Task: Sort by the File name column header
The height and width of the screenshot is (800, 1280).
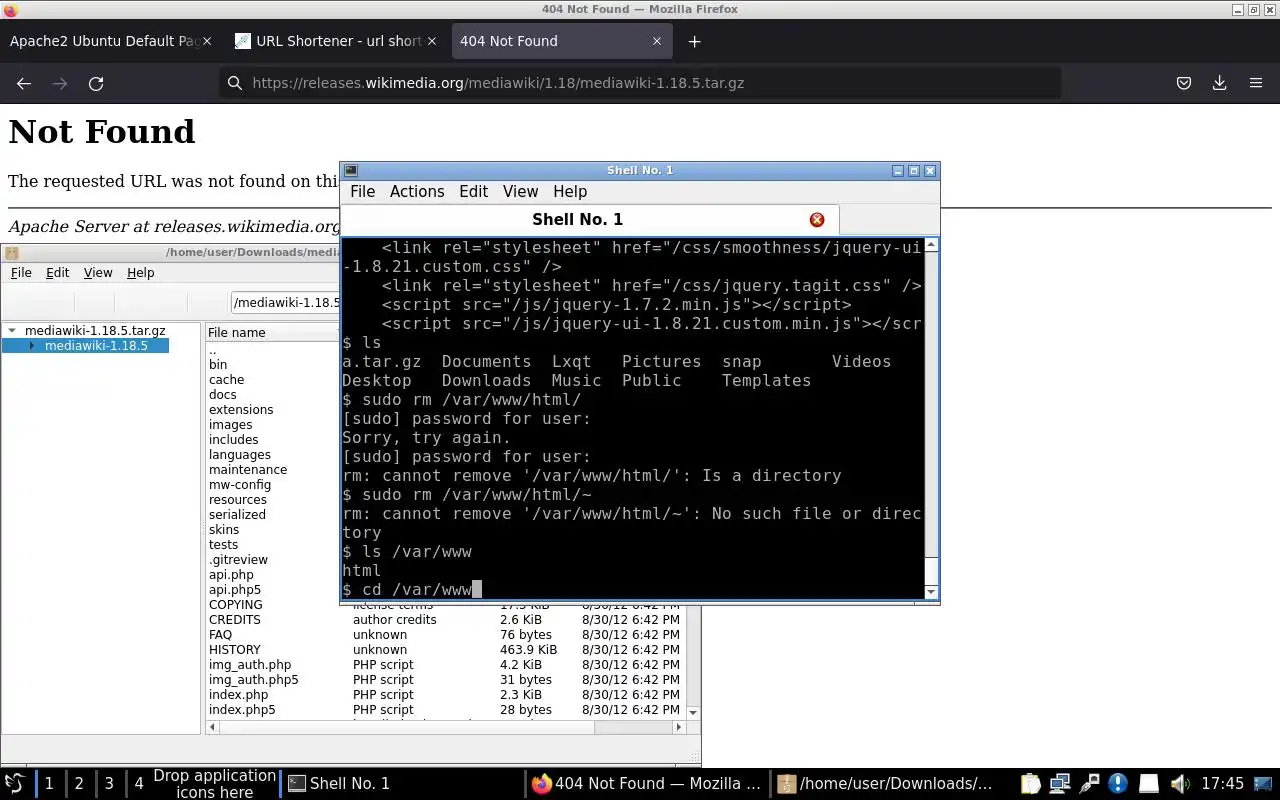Action: (272, 333)
